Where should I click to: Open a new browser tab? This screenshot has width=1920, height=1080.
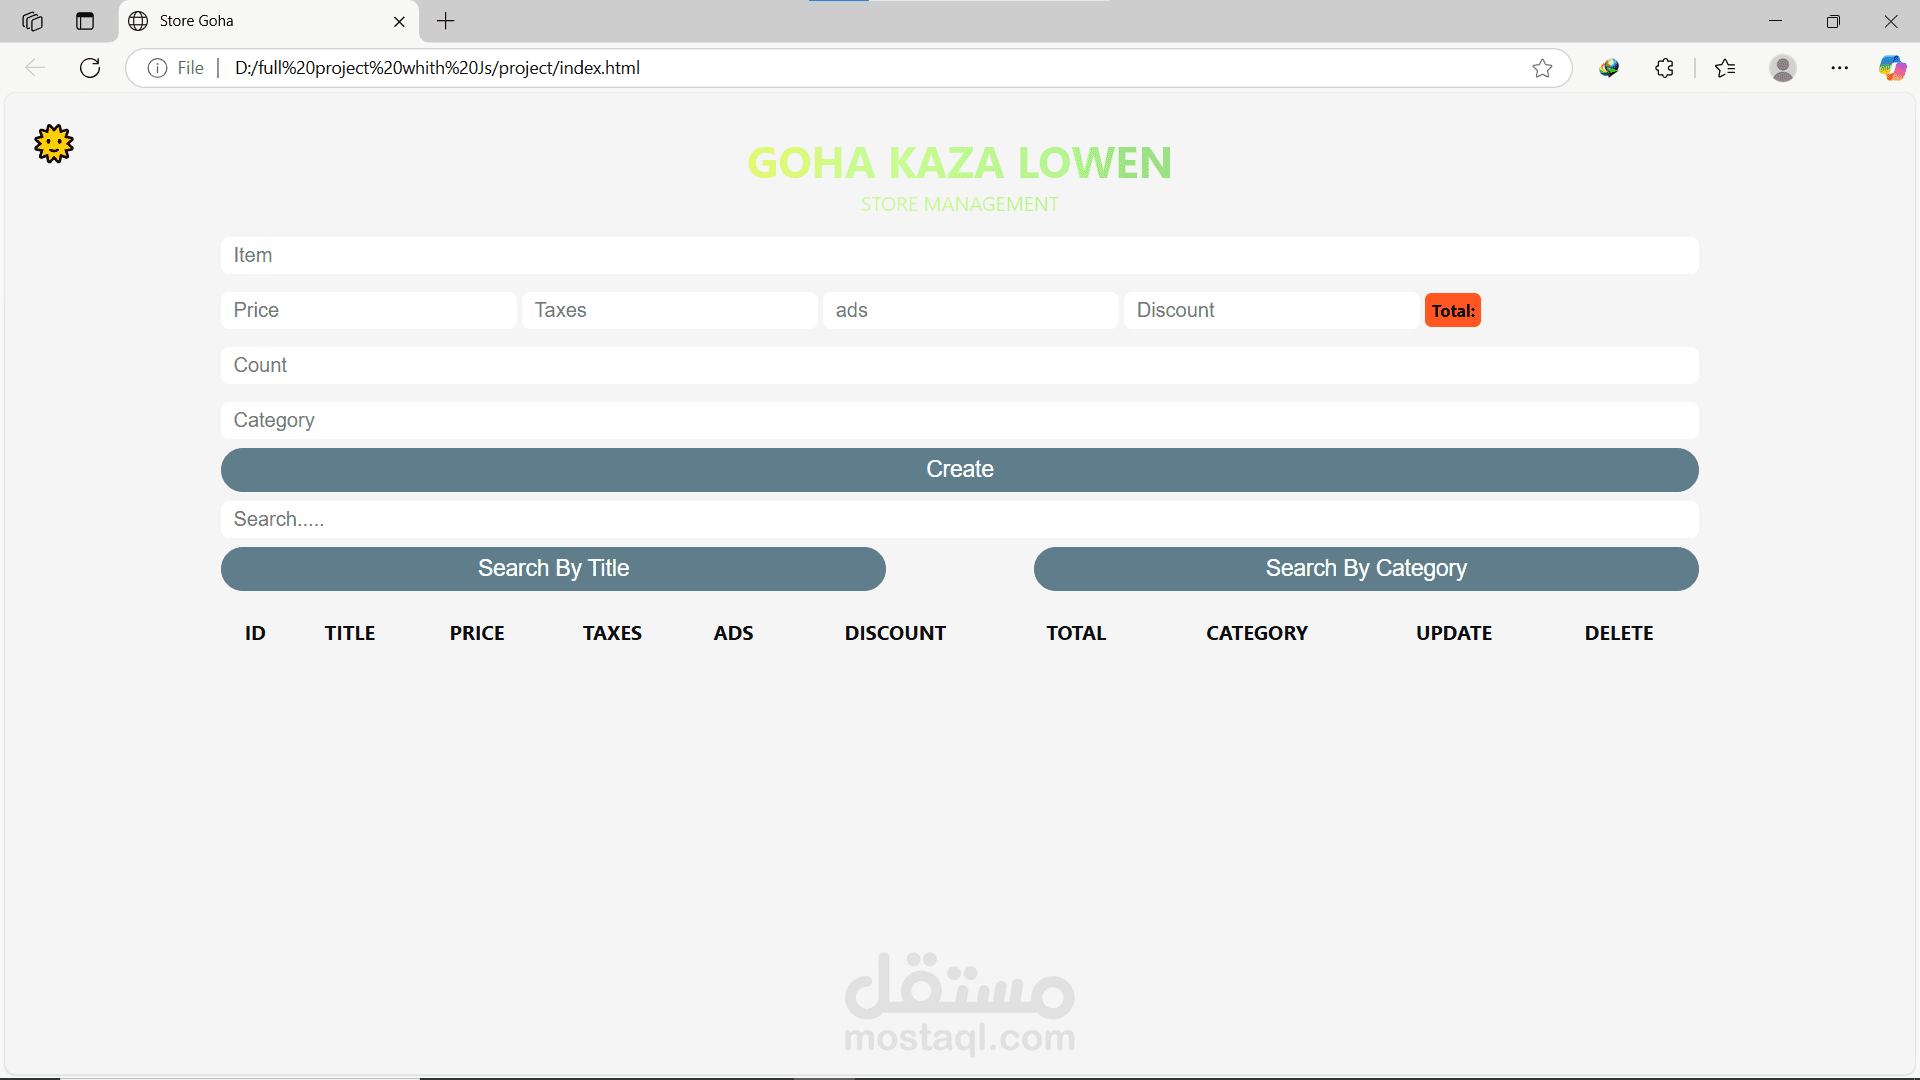tap(446, 21)
